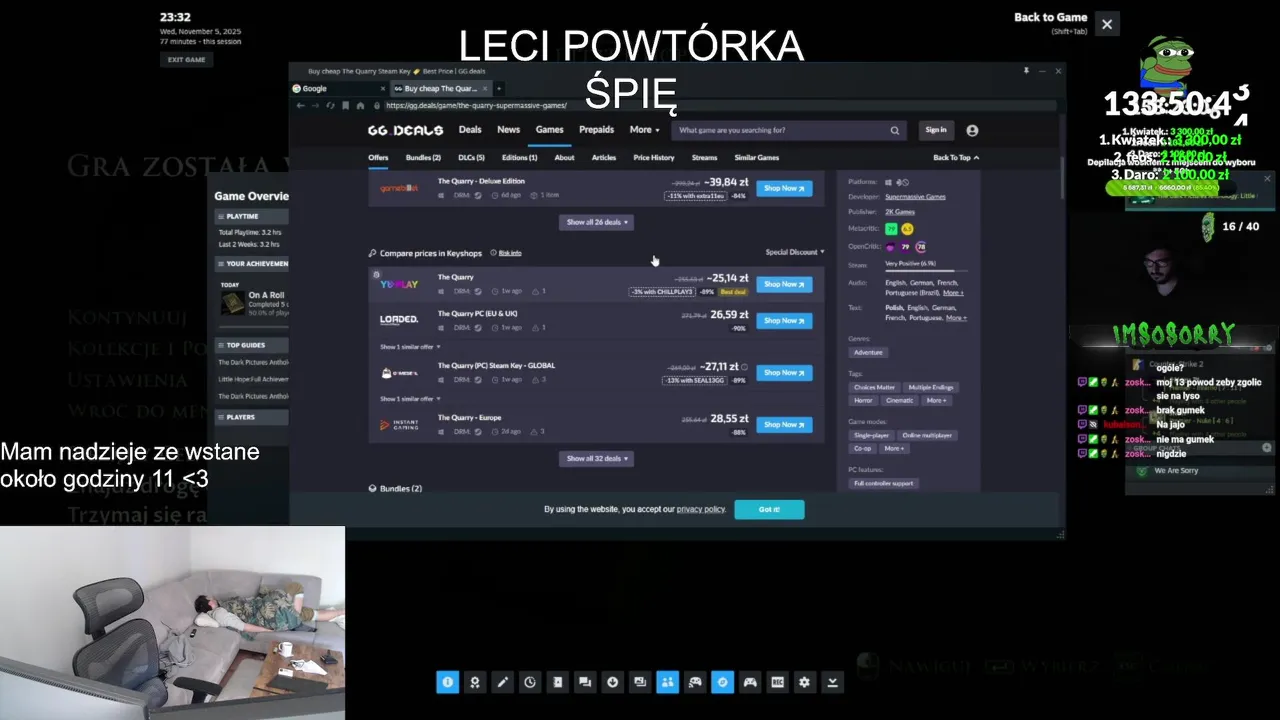Expand similar offer under Loaded listing

(x=410, y=346)
